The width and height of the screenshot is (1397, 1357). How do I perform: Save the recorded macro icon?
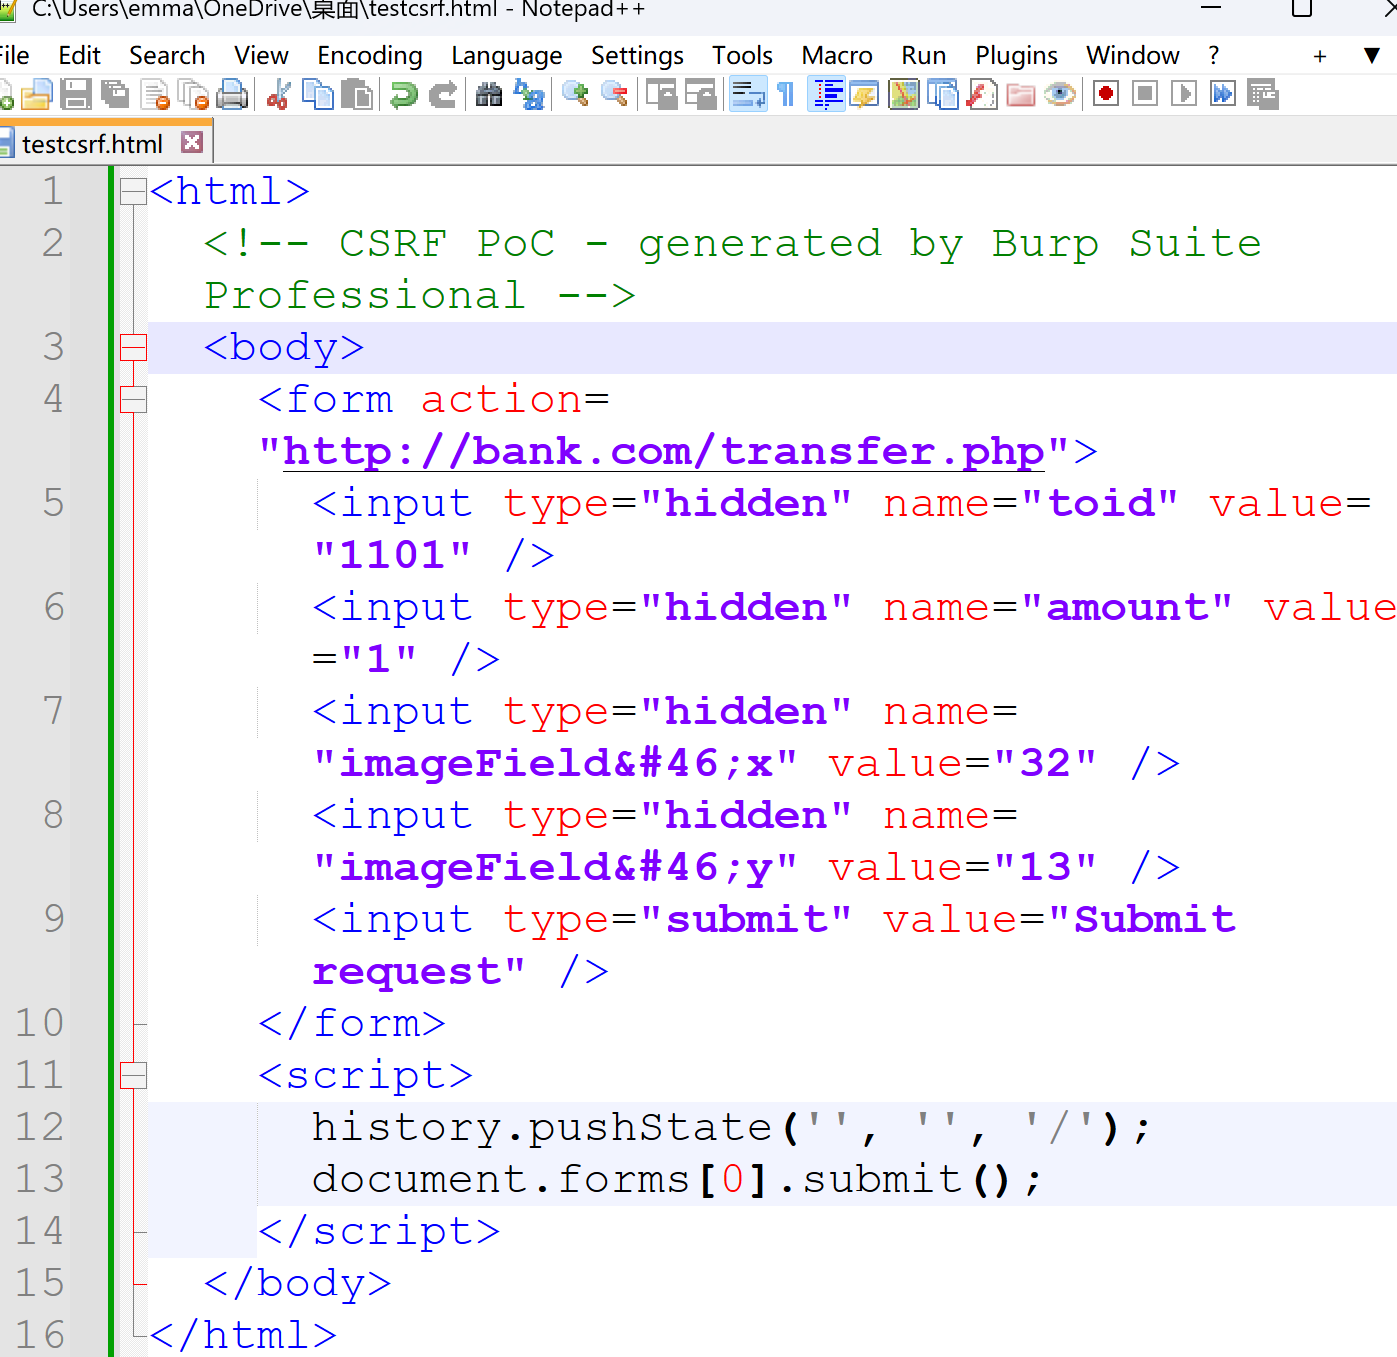click(x=1263, y=95)
